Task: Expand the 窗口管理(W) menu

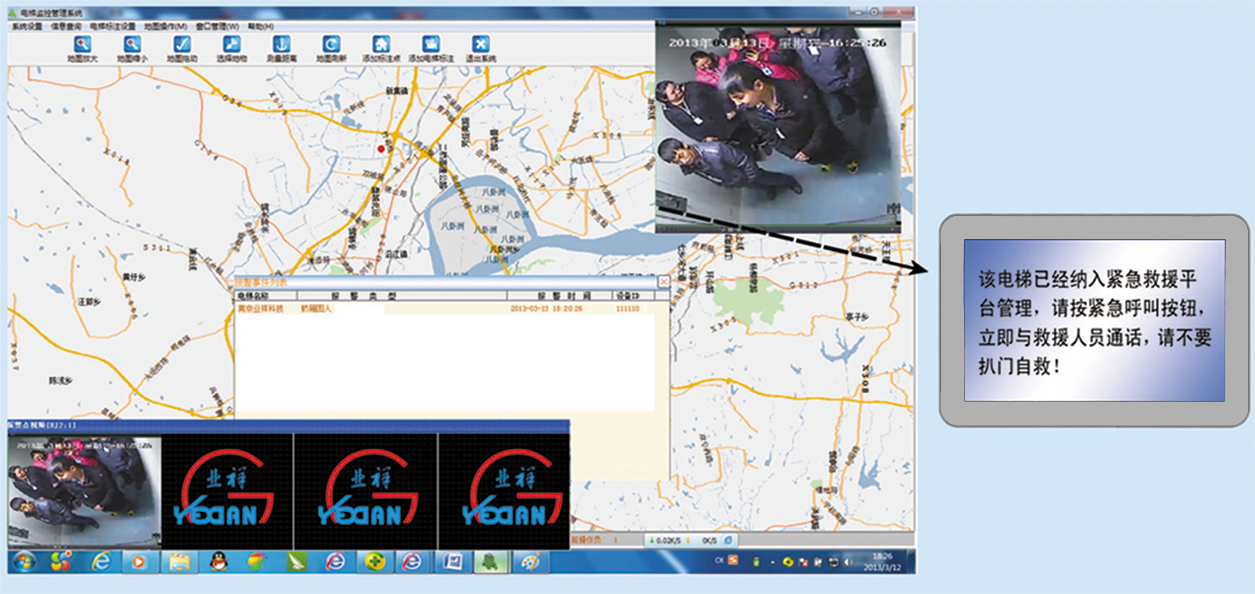Action: 217,26
